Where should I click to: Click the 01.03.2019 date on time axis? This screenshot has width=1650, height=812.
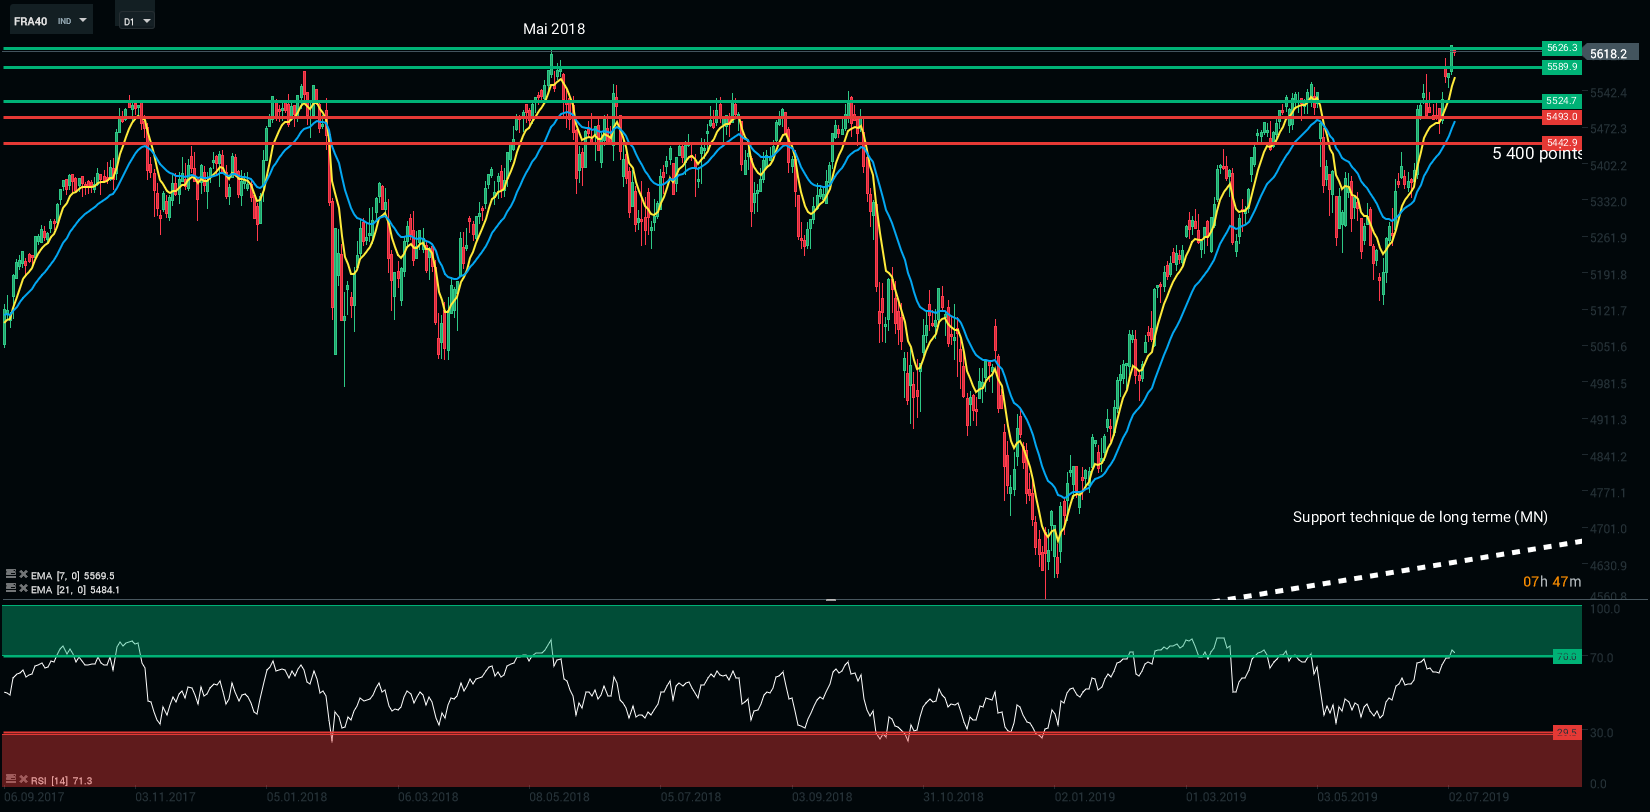pos(1217,798)
